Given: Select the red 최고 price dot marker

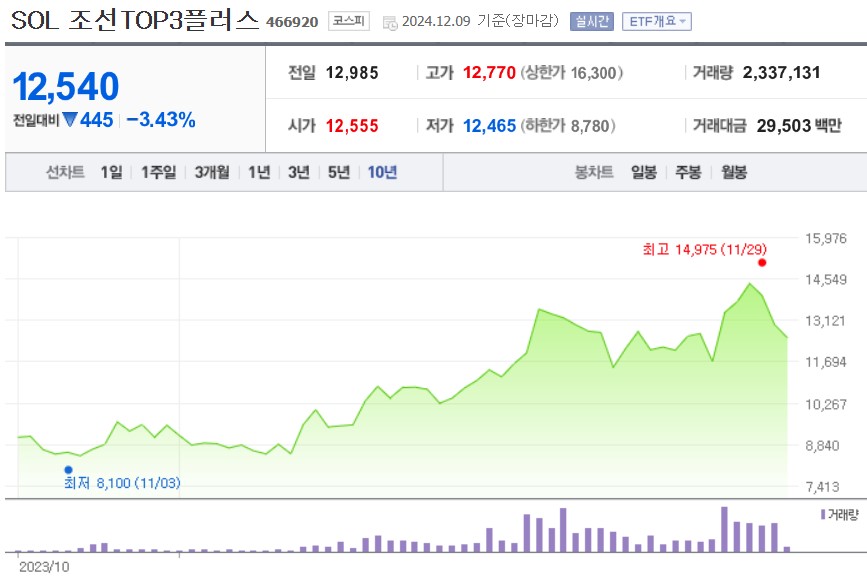Looking at the screenshot, I should coord(761,262).
